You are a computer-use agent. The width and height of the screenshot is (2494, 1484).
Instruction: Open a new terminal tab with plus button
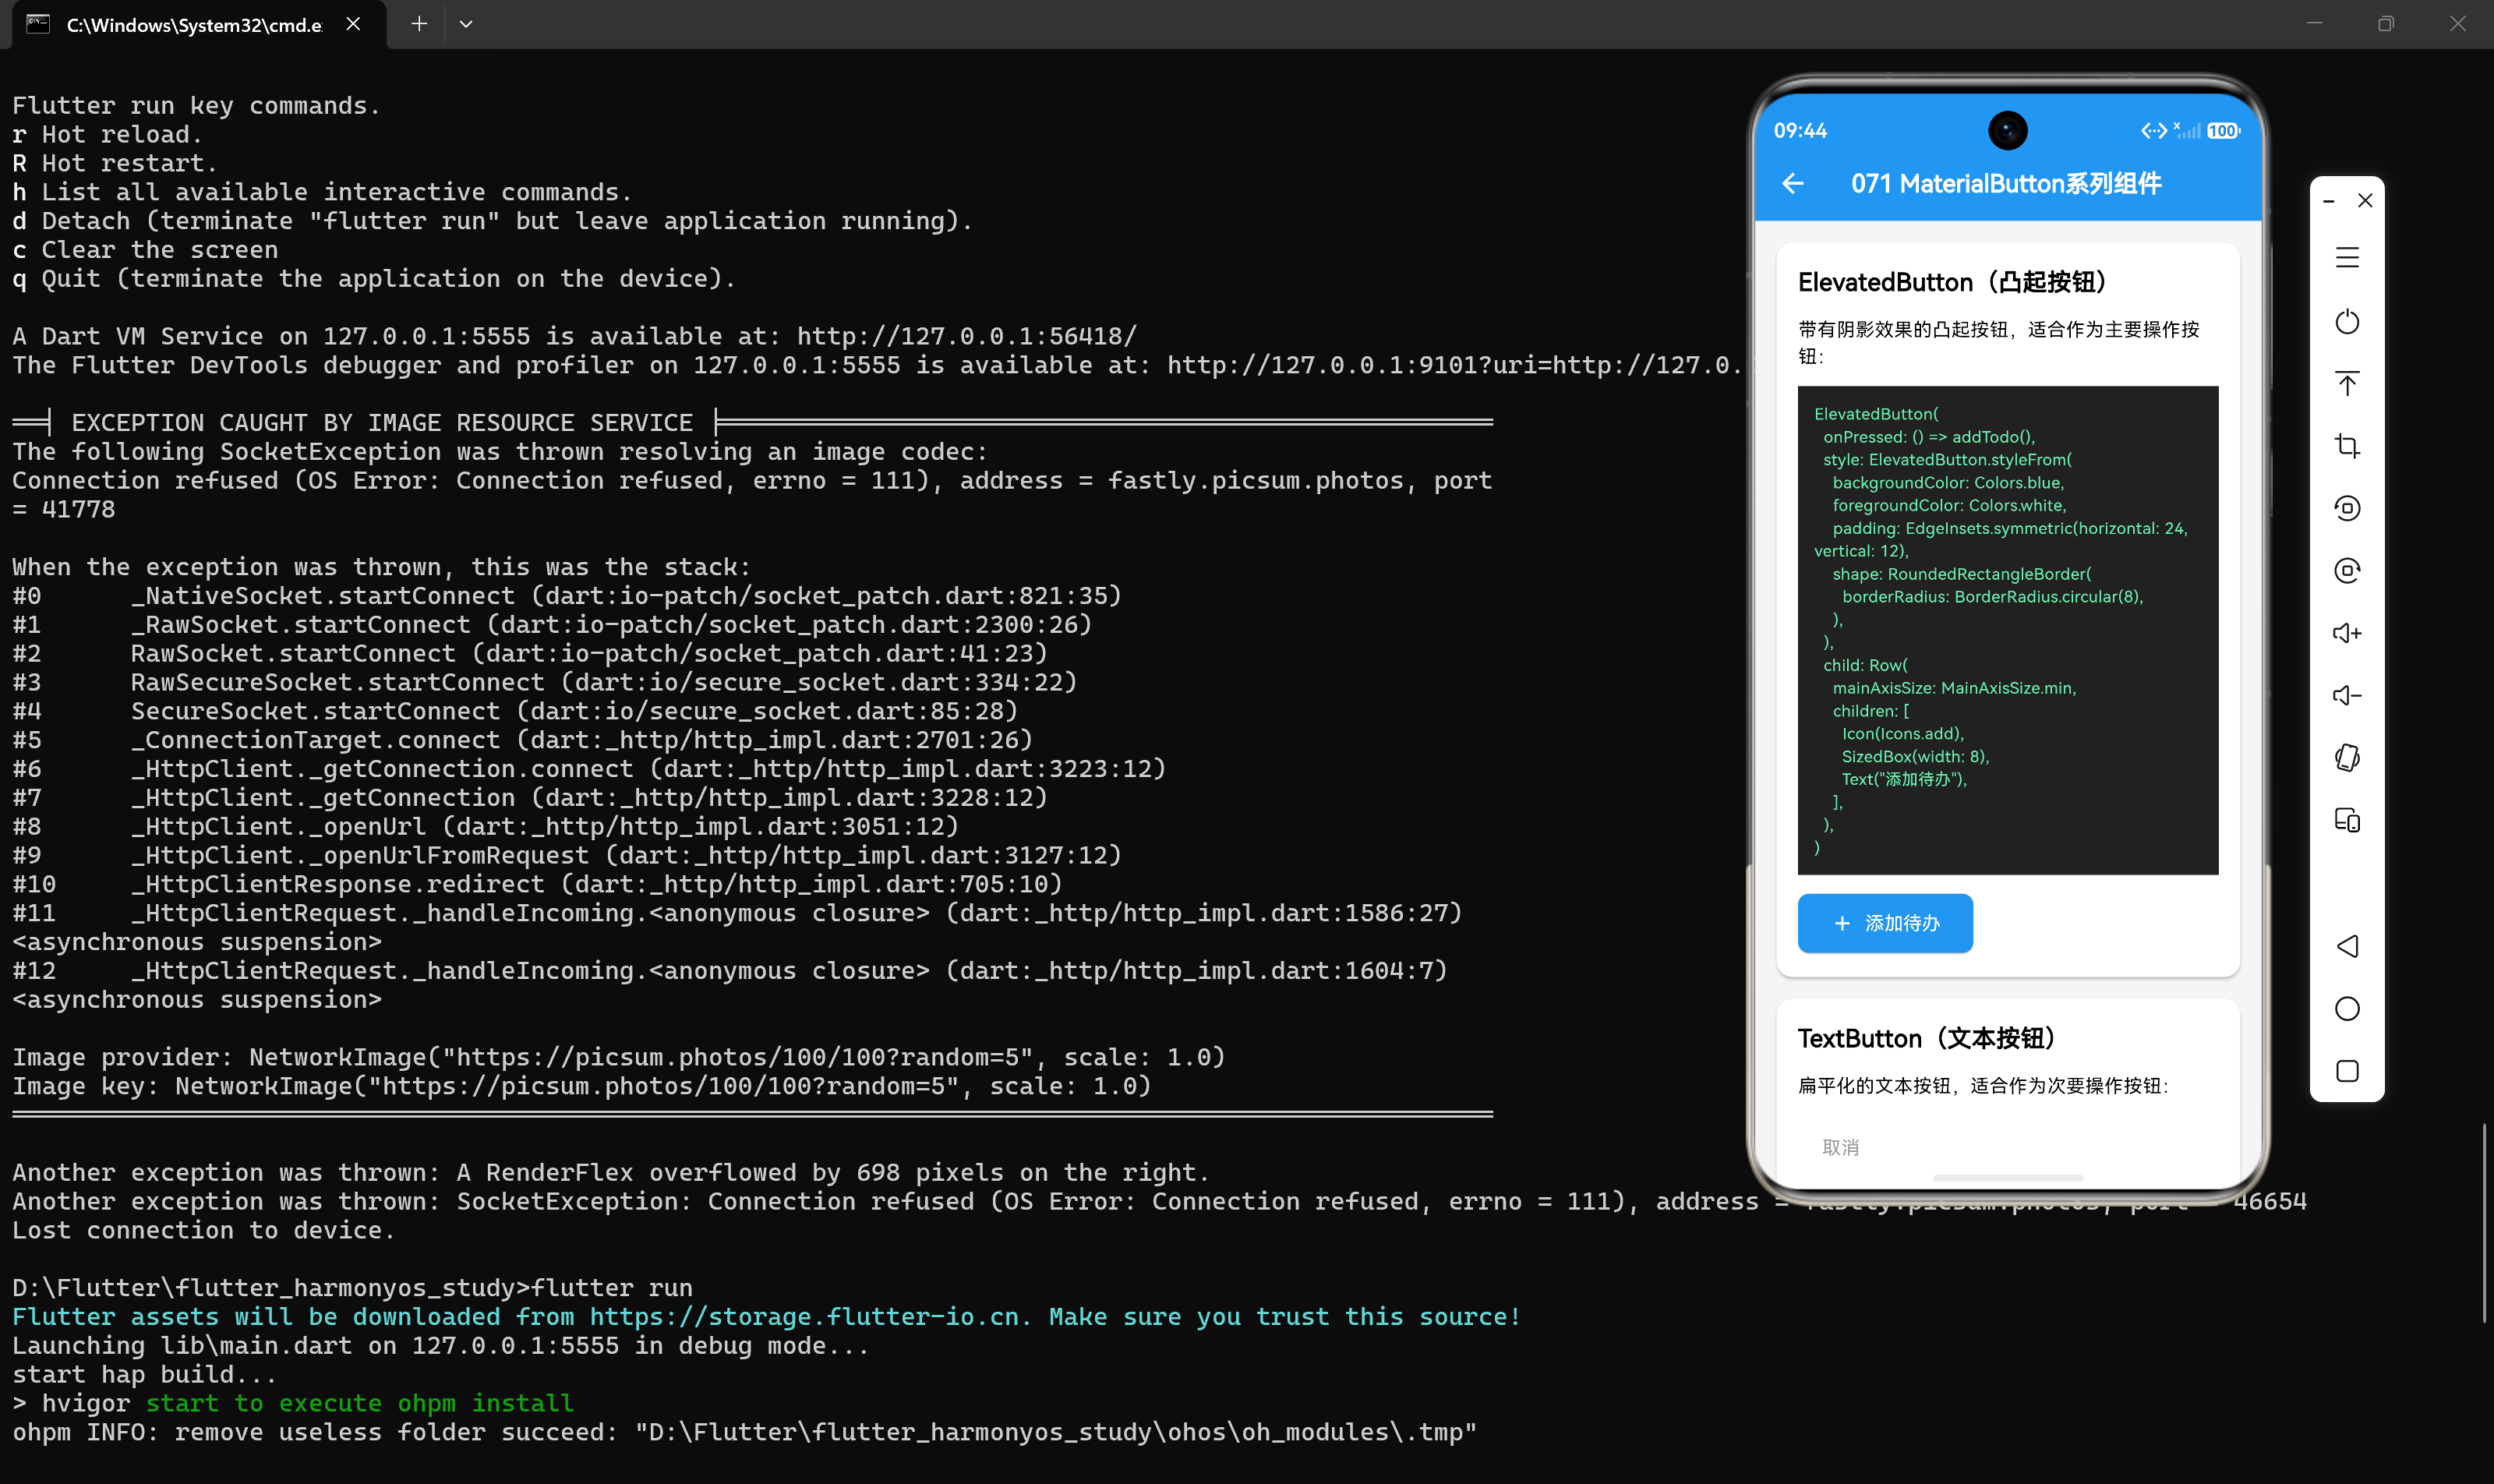point(419,24)
